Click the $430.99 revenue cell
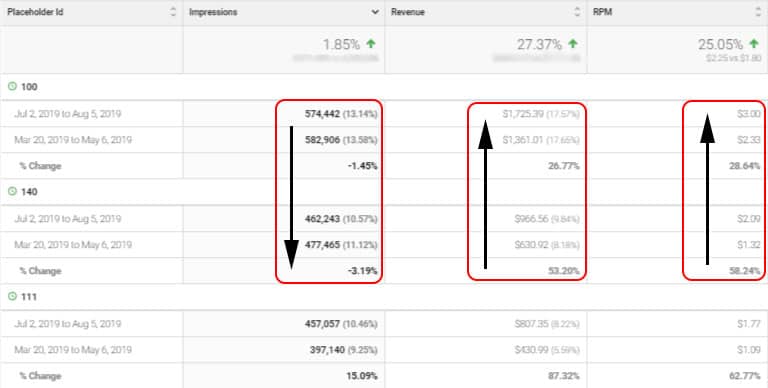 [486, 350]
